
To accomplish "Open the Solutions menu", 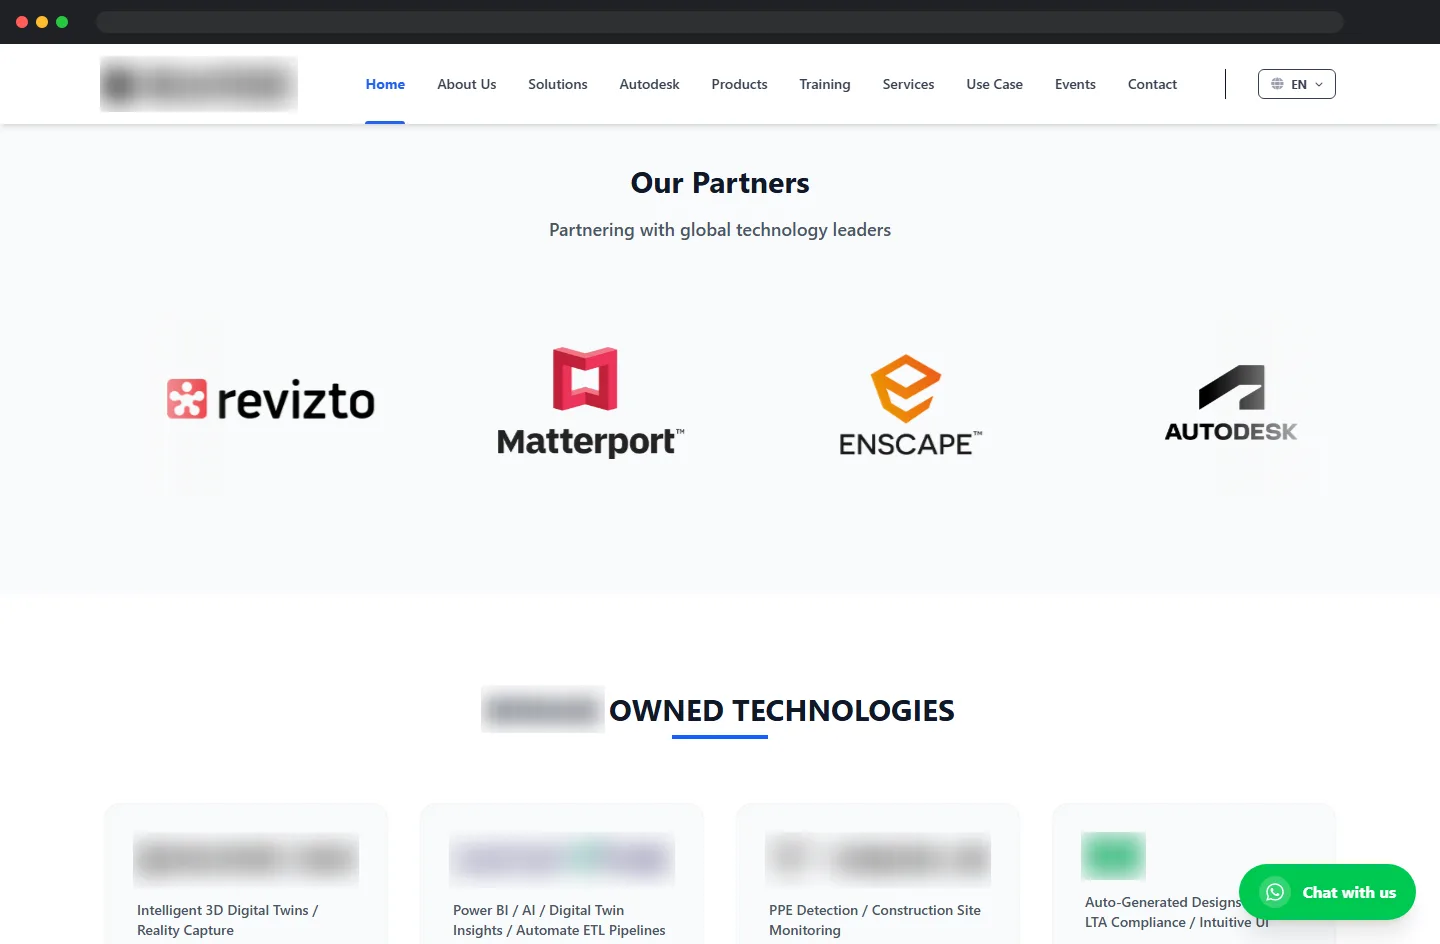I will tap(558, 84).
